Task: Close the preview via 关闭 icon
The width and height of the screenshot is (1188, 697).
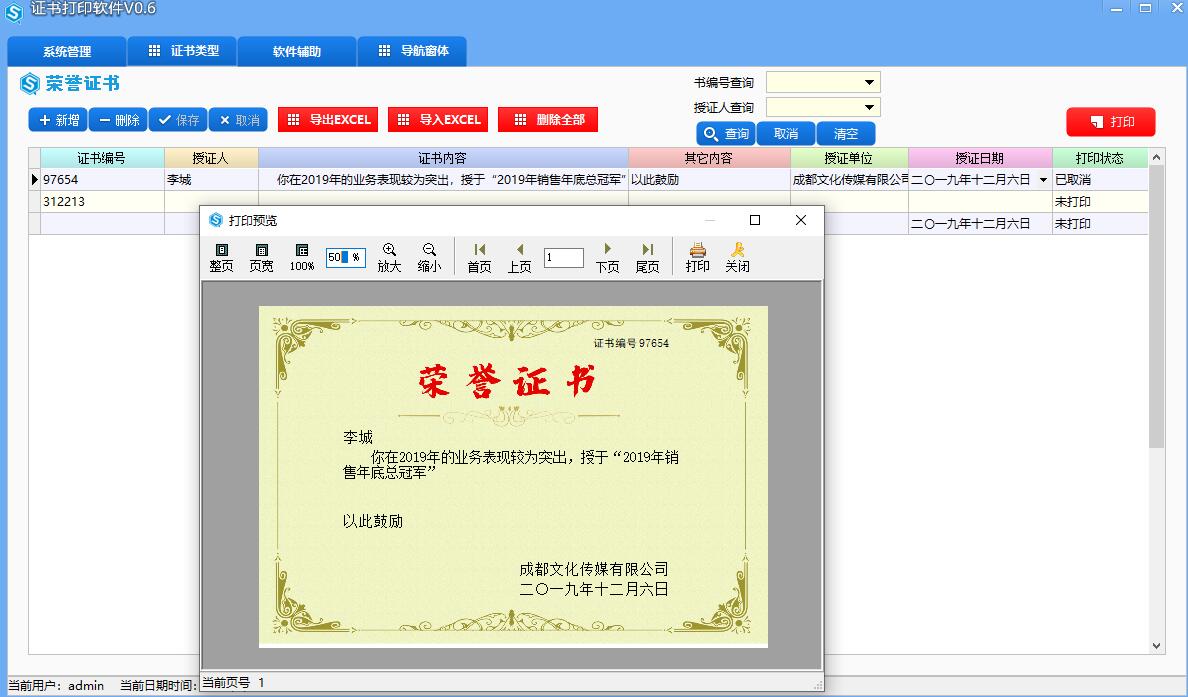Action: click(737, 258)
